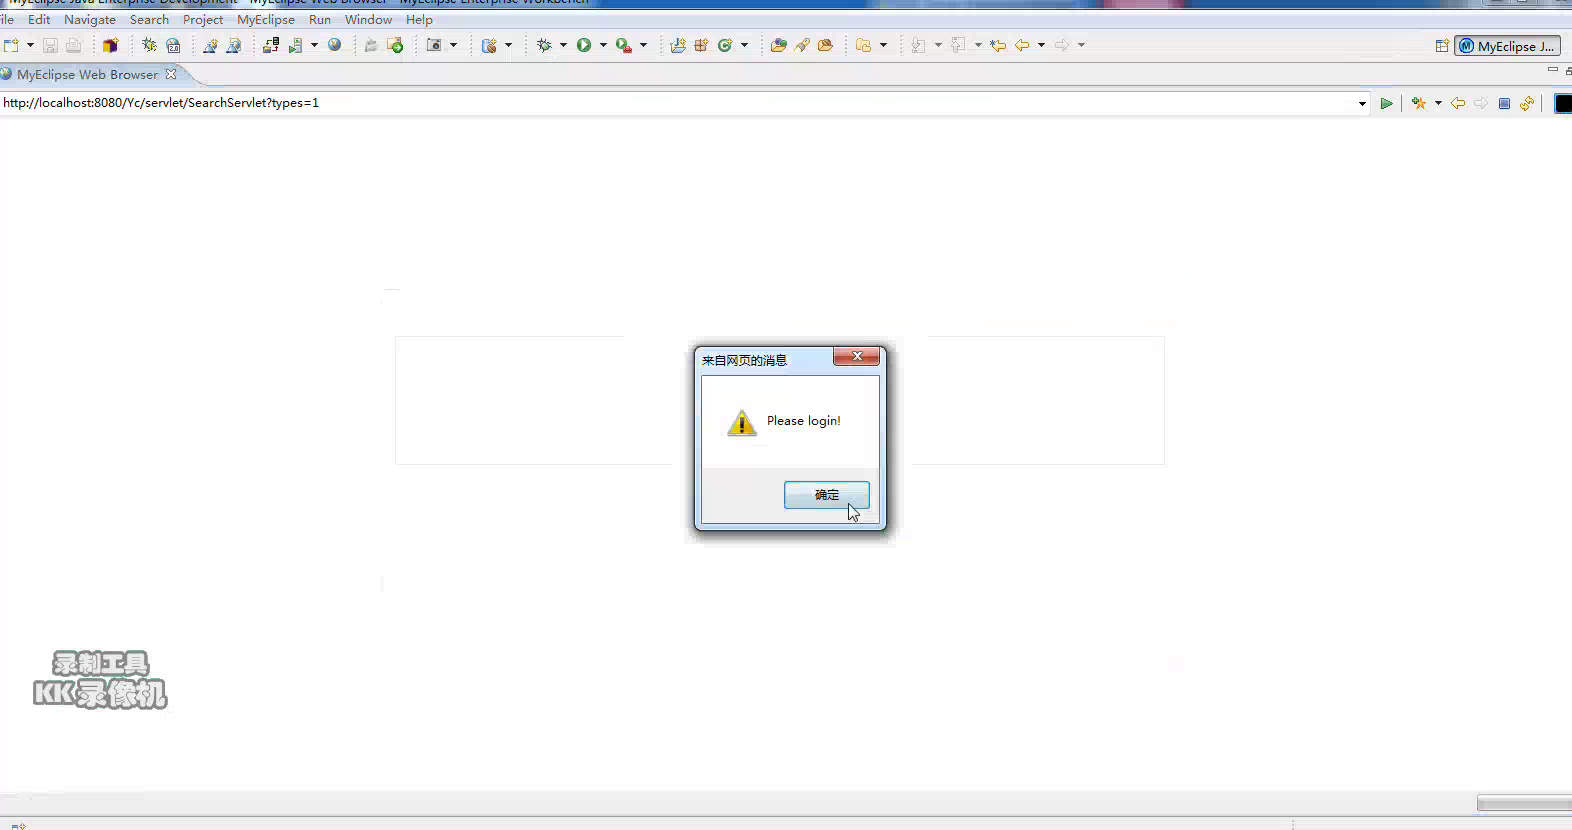Click the Last Edit Location arrow icon
1572x830 pixels.
998,45
